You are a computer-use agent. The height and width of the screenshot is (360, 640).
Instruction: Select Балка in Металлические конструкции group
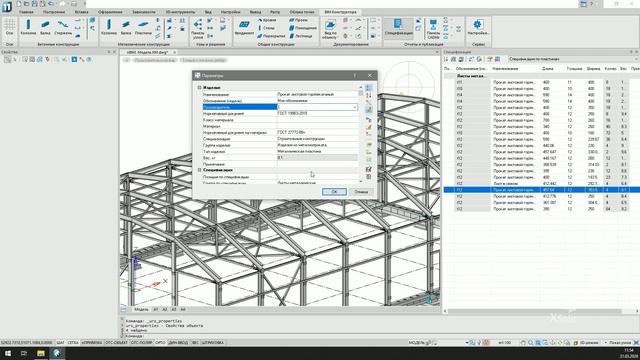tap(126, 27)
